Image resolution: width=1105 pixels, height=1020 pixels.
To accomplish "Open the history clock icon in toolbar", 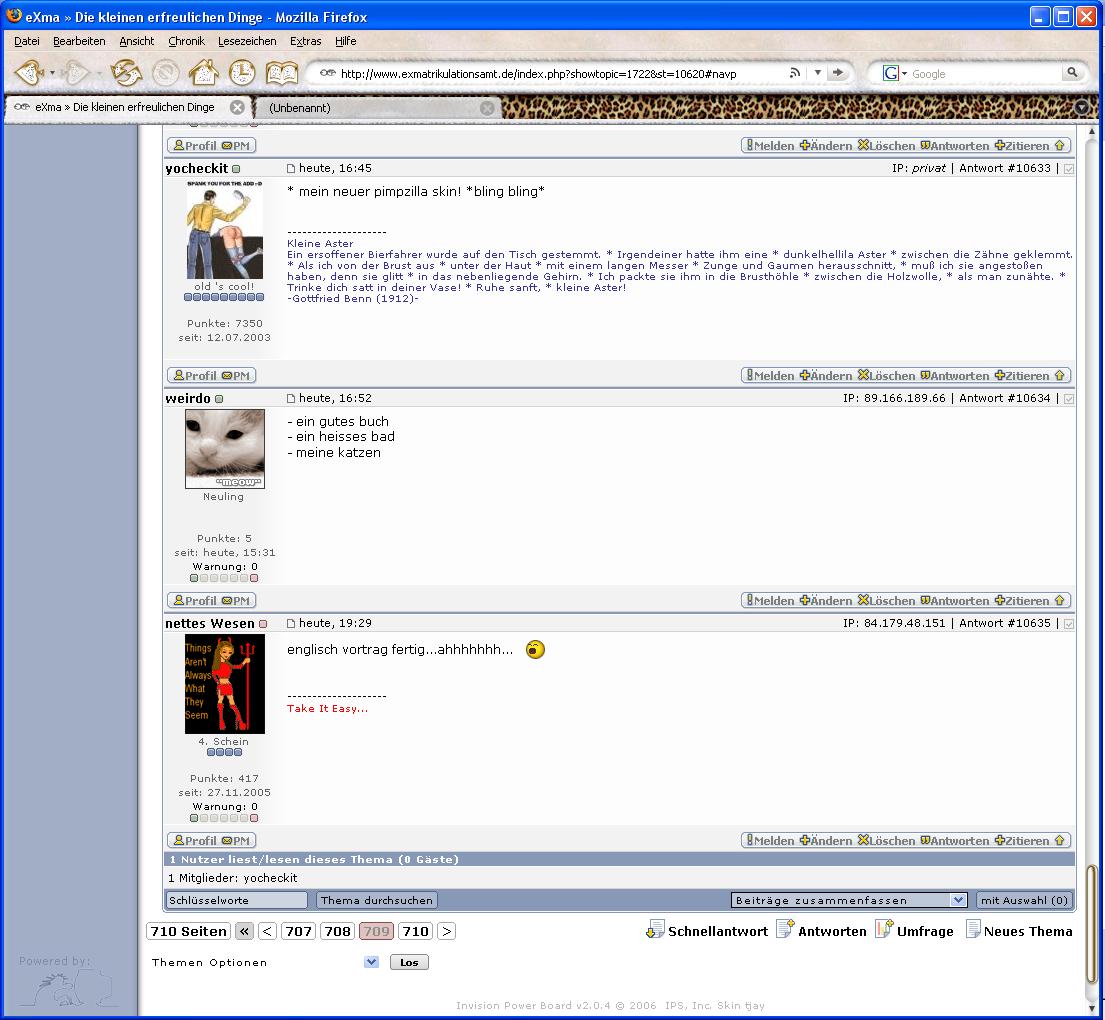I will (242, 73).
